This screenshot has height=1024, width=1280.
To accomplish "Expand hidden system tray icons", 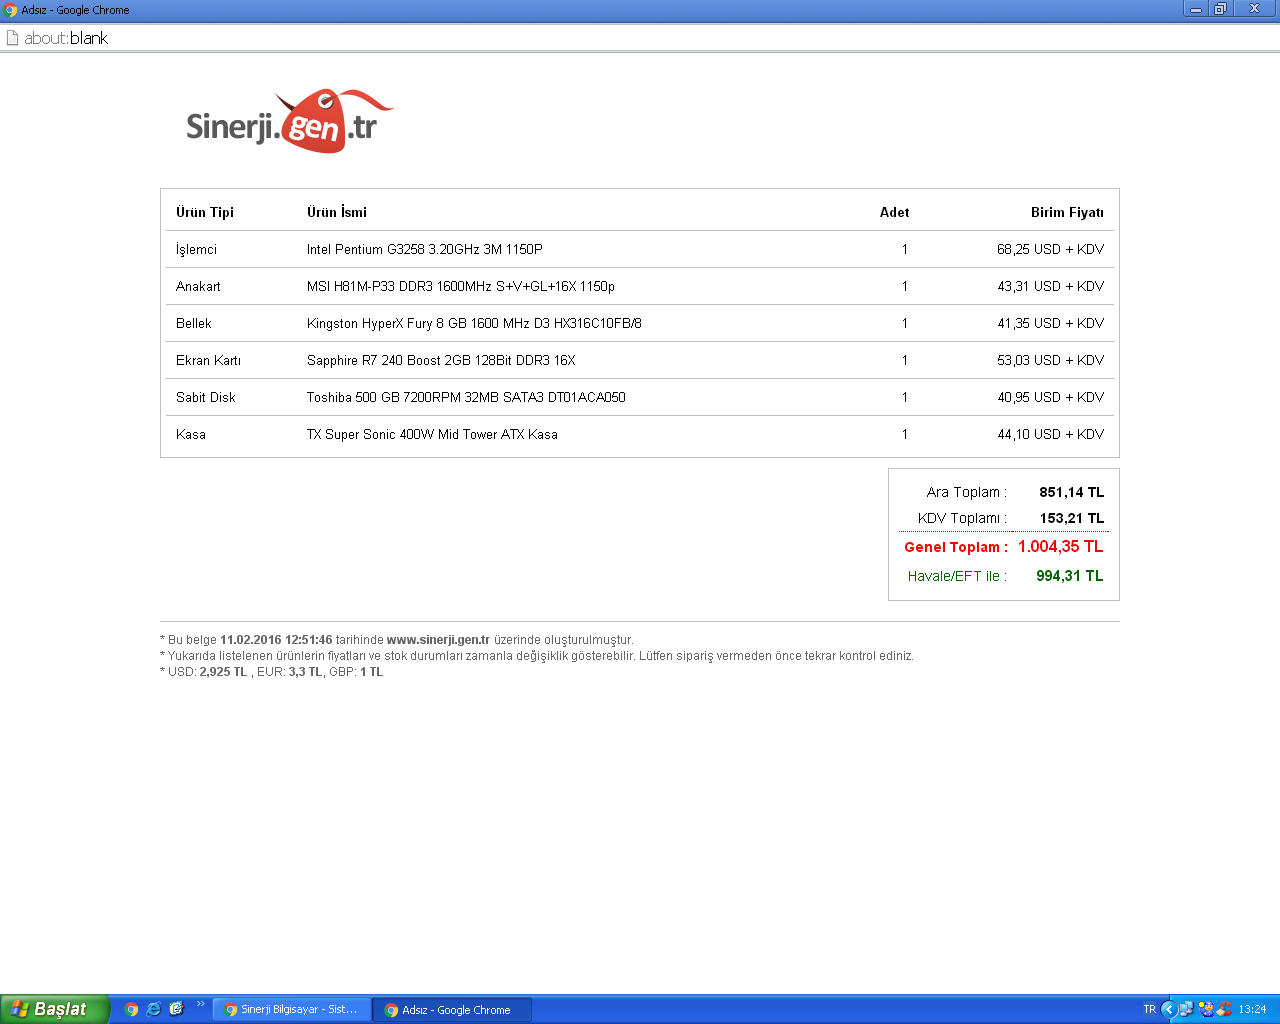I will click(x=1168, y=1009).
